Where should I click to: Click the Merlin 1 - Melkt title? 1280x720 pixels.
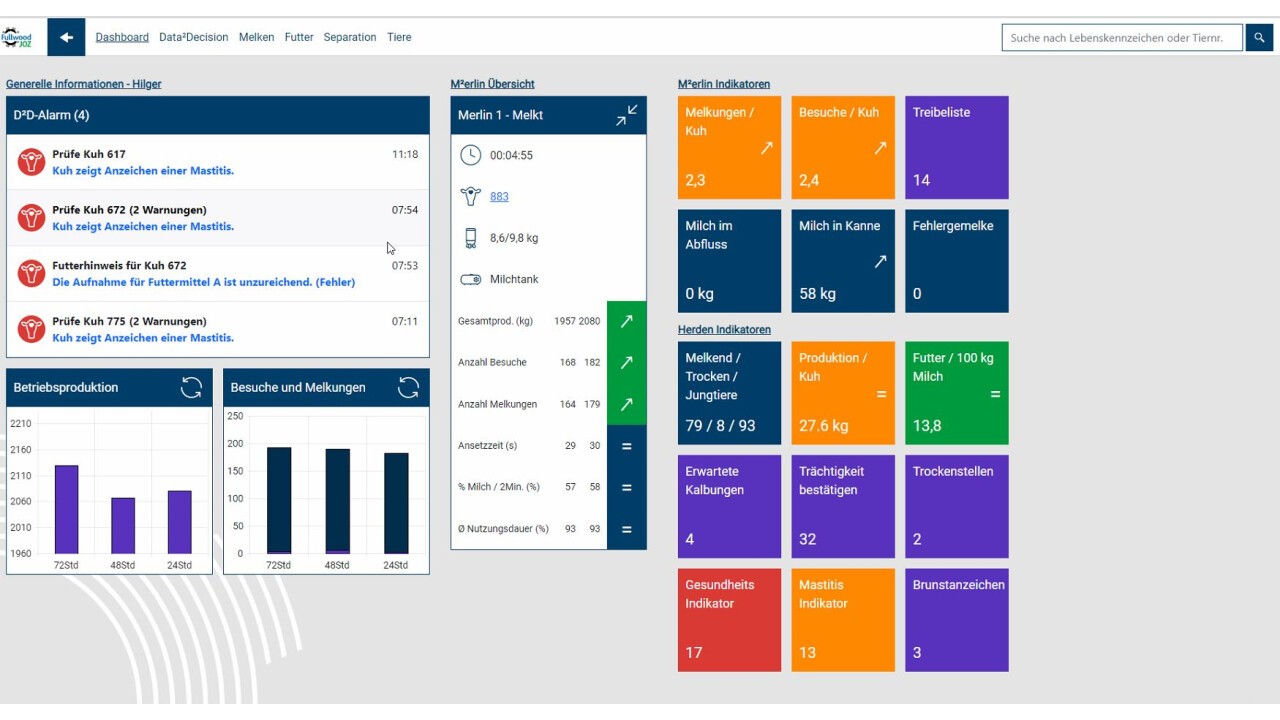500,115
